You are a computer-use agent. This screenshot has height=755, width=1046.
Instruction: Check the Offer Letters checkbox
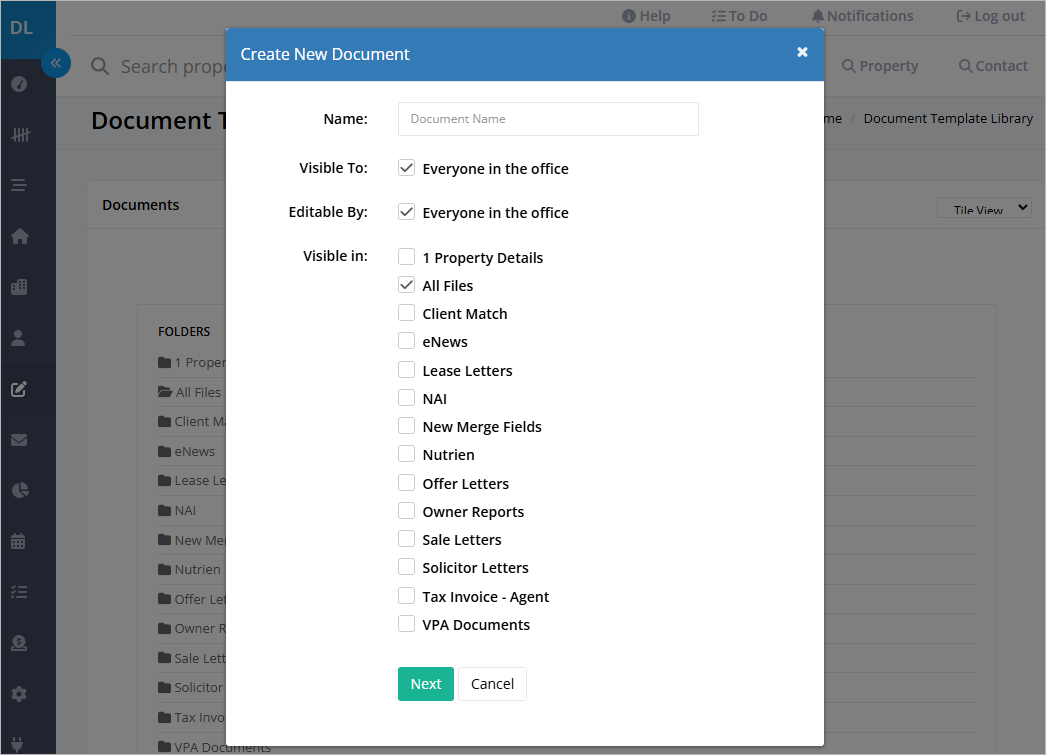(406, 482)
